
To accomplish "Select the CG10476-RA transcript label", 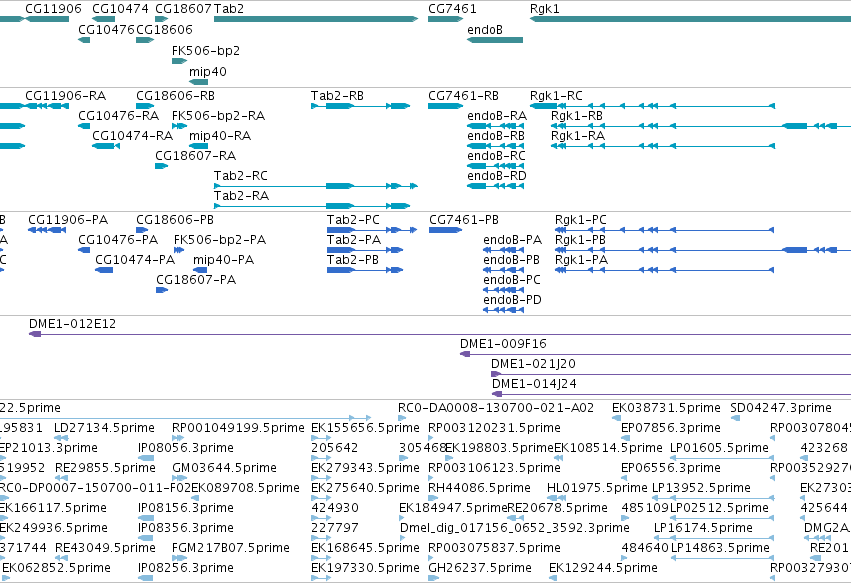I will click(x=118, y=116).
